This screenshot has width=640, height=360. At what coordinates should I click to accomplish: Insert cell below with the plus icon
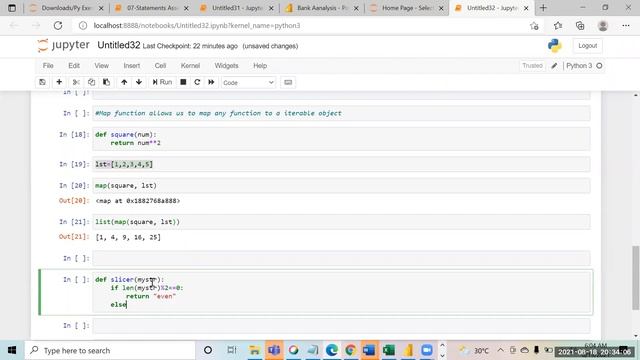59,82
